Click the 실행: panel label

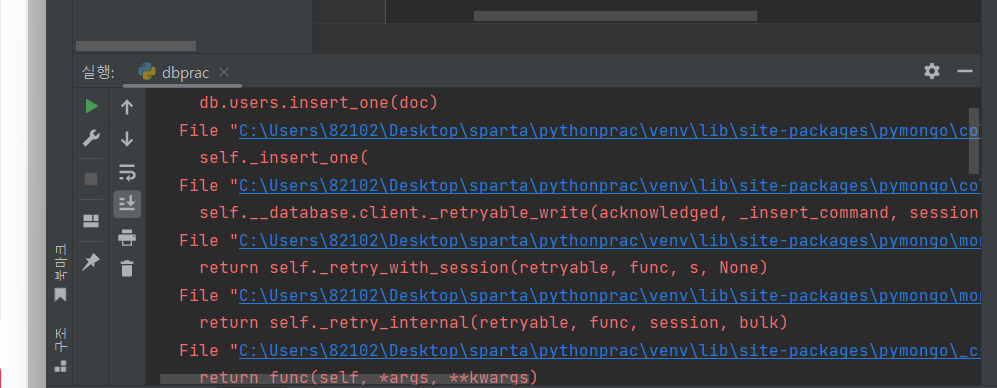click(98, 73)
